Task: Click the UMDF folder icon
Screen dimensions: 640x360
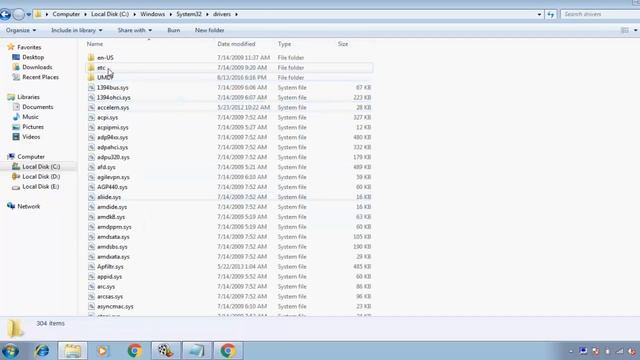Action: point(91,78)
